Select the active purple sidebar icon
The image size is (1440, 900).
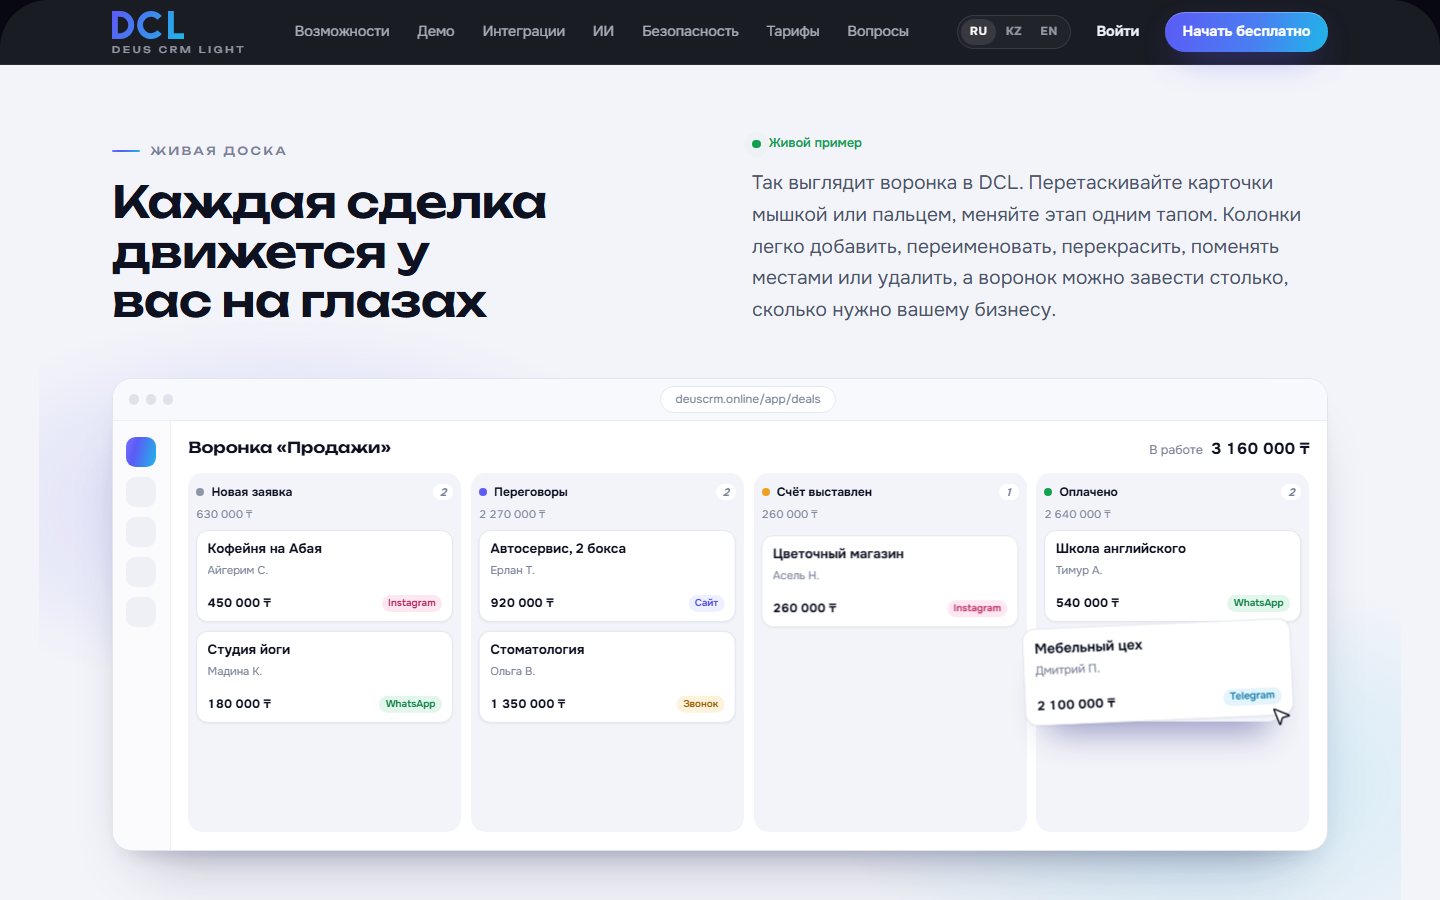click(141, 452)
